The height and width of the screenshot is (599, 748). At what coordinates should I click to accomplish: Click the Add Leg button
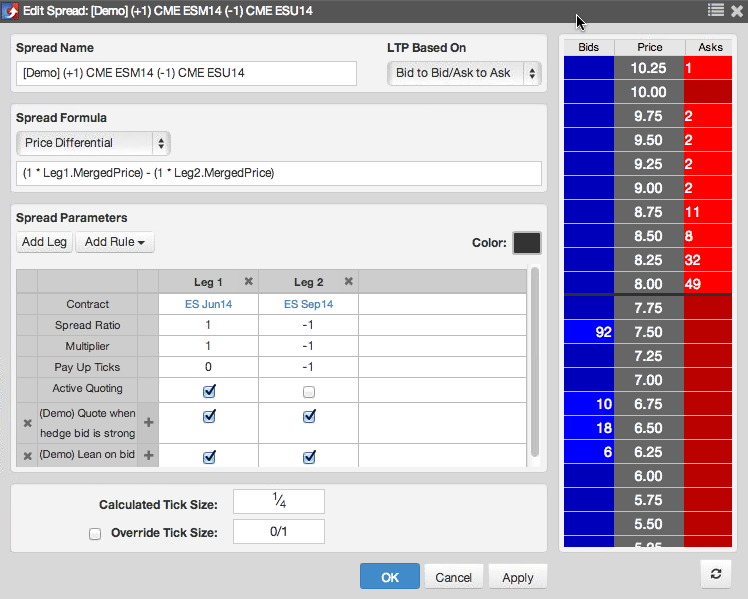point(44,242)
